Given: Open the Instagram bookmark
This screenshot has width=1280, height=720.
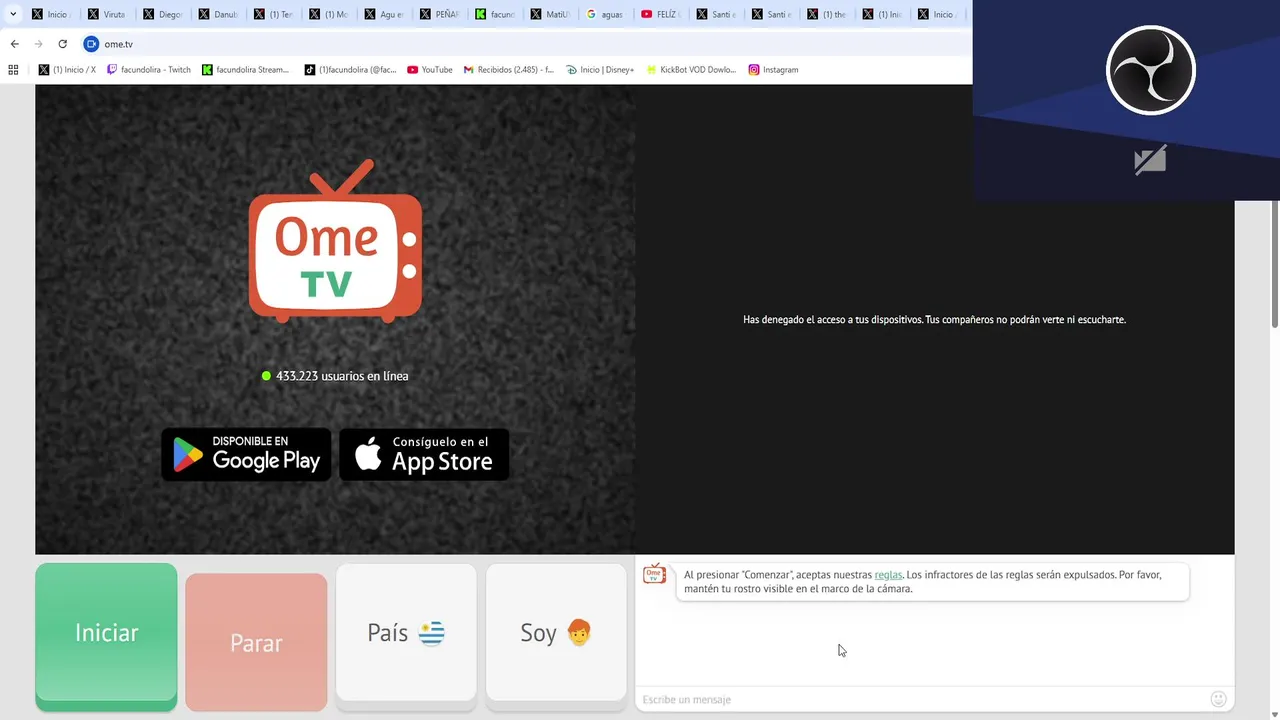Looking at the screenshot, I should point(773,70).
